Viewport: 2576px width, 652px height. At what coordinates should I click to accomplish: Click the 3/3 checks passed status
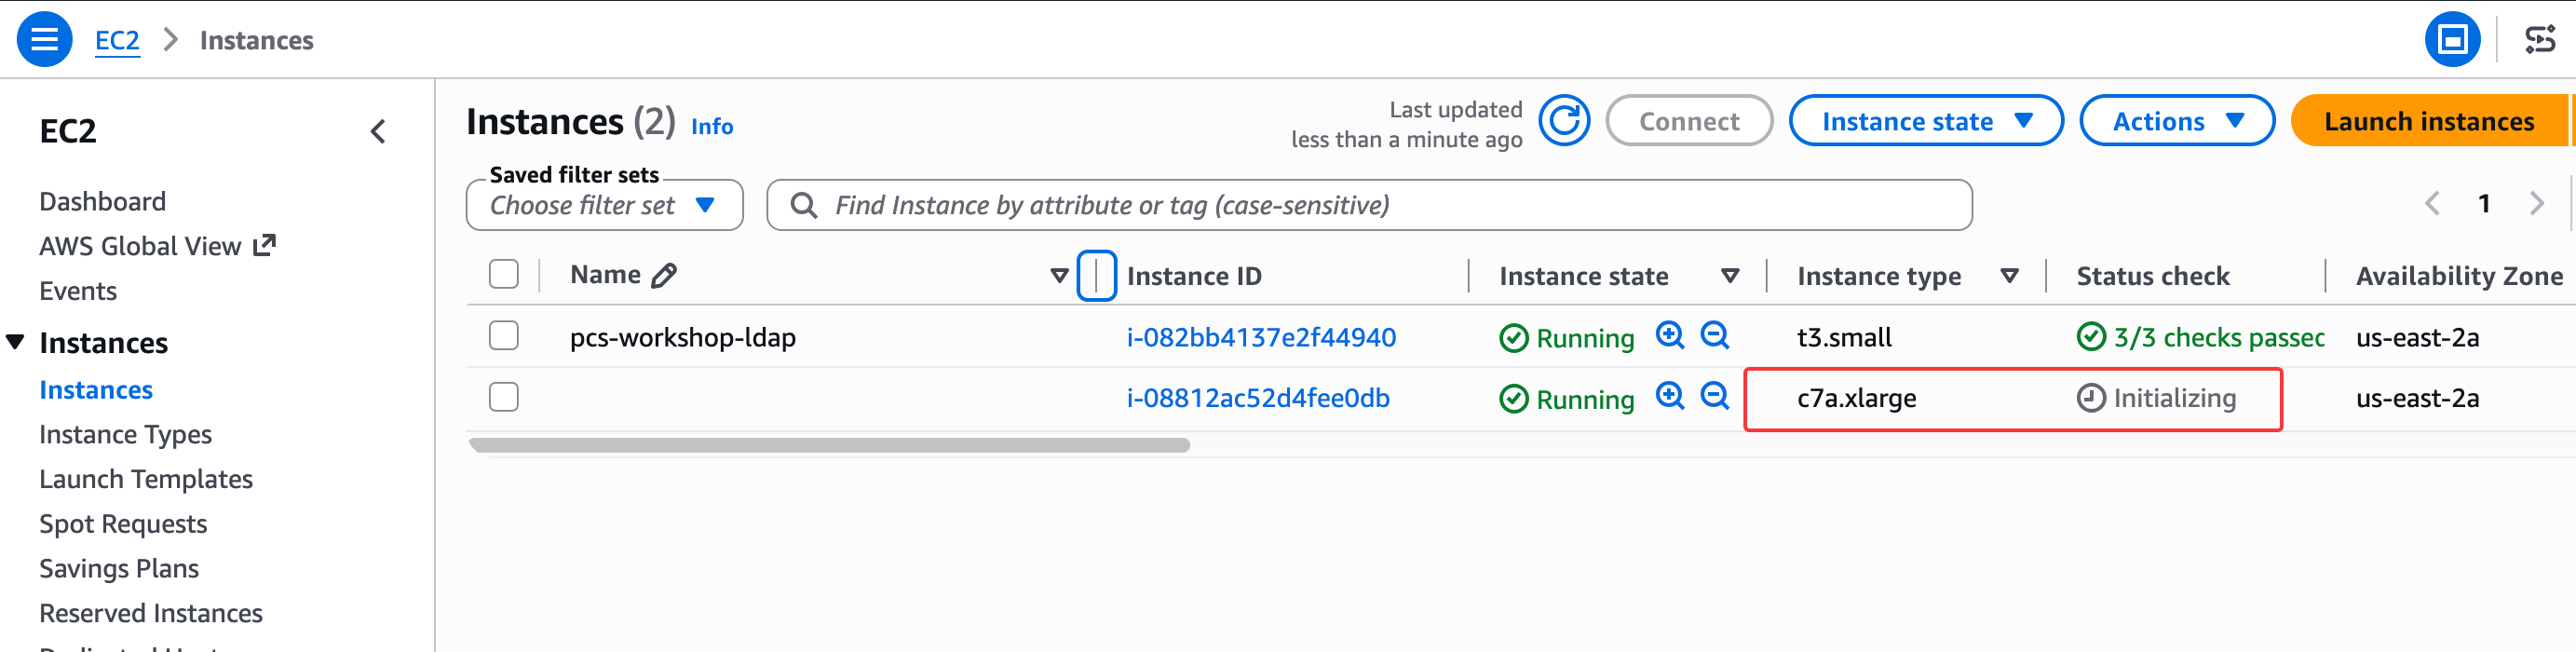2201,337
